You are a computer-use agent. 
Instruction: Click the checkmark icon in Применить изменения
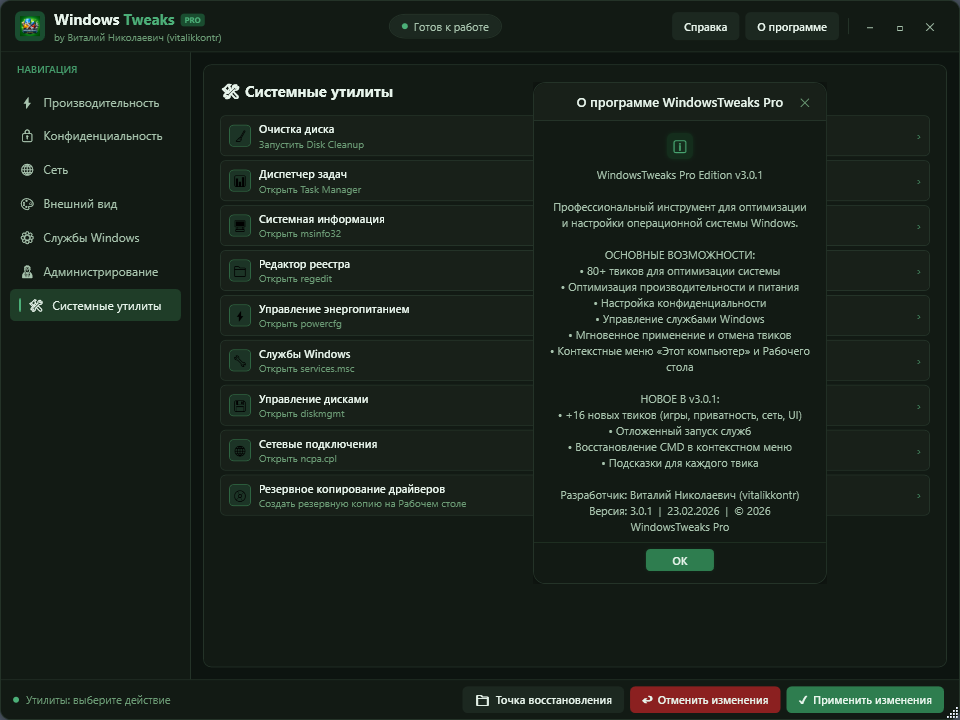click(x=803, y=700)
